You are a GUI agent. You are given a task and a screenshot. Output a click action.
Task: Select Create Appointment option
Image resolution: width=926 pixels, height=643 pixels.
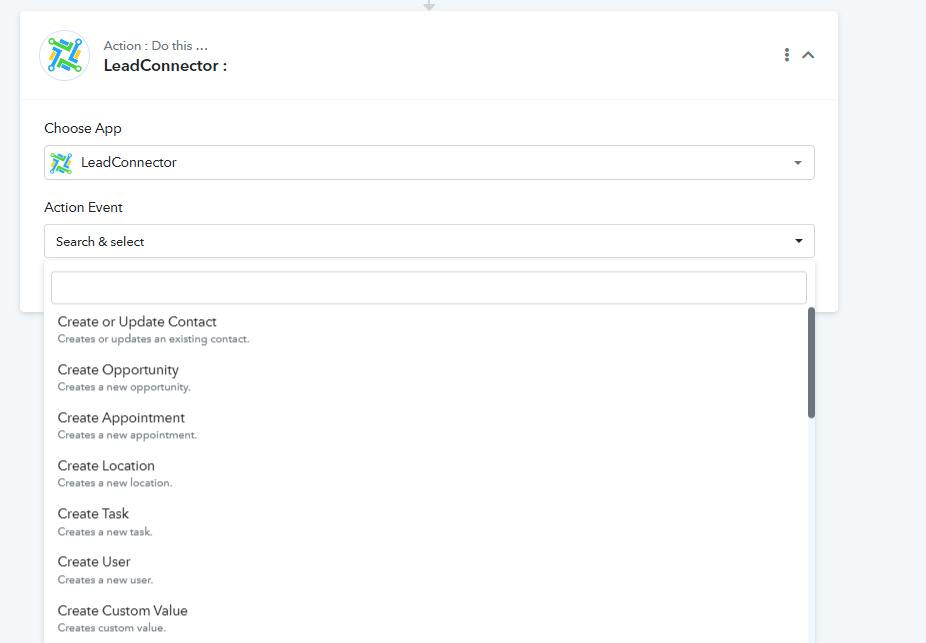click(x=425, y=425)
